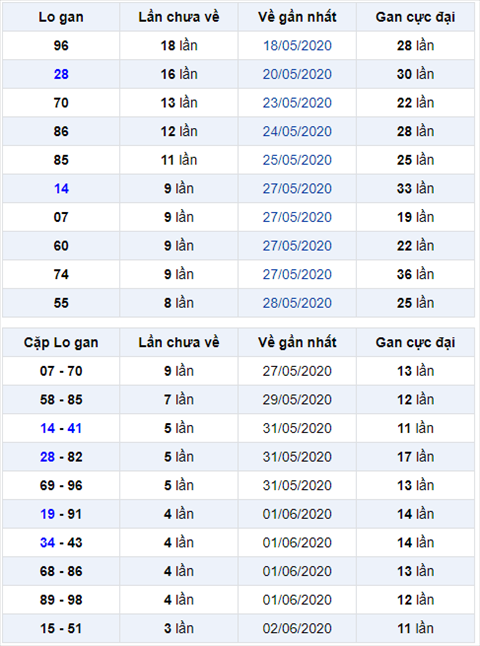Click the first 'Gan cực đại' header
480x646 pixels.
(x=415, y=17)
